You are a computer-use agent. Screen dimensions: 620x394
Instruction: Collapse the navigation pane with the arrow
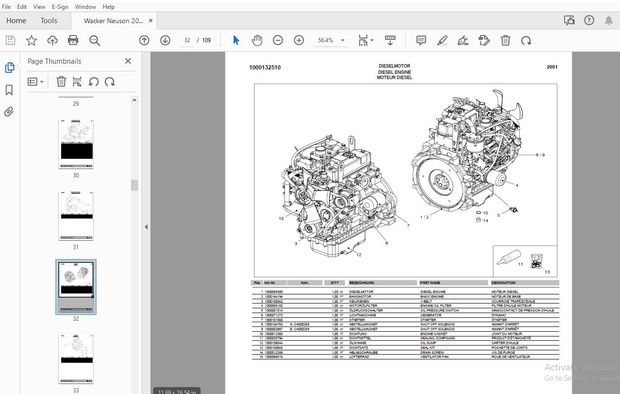(x=146, y=227)
